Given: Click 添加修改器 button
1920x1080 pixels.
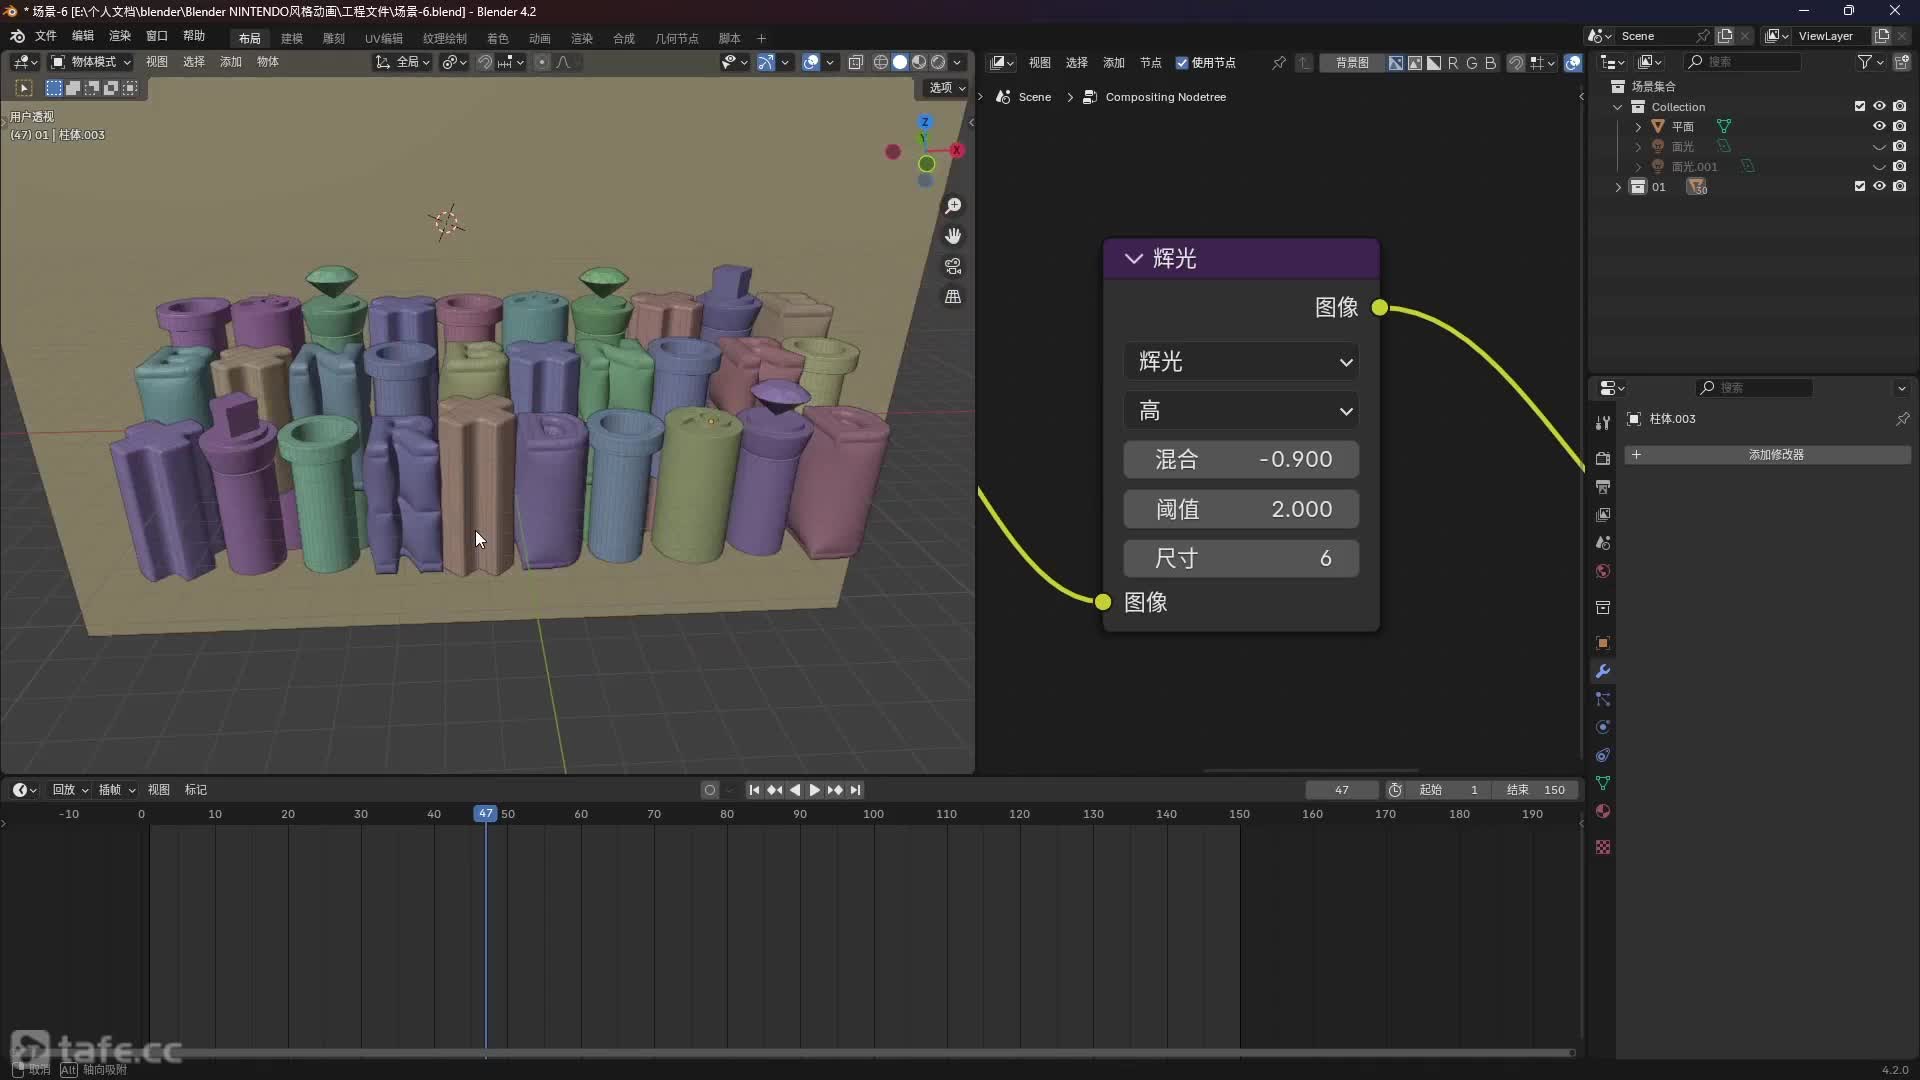Looking at the screenshot, I should (1767, 455).
